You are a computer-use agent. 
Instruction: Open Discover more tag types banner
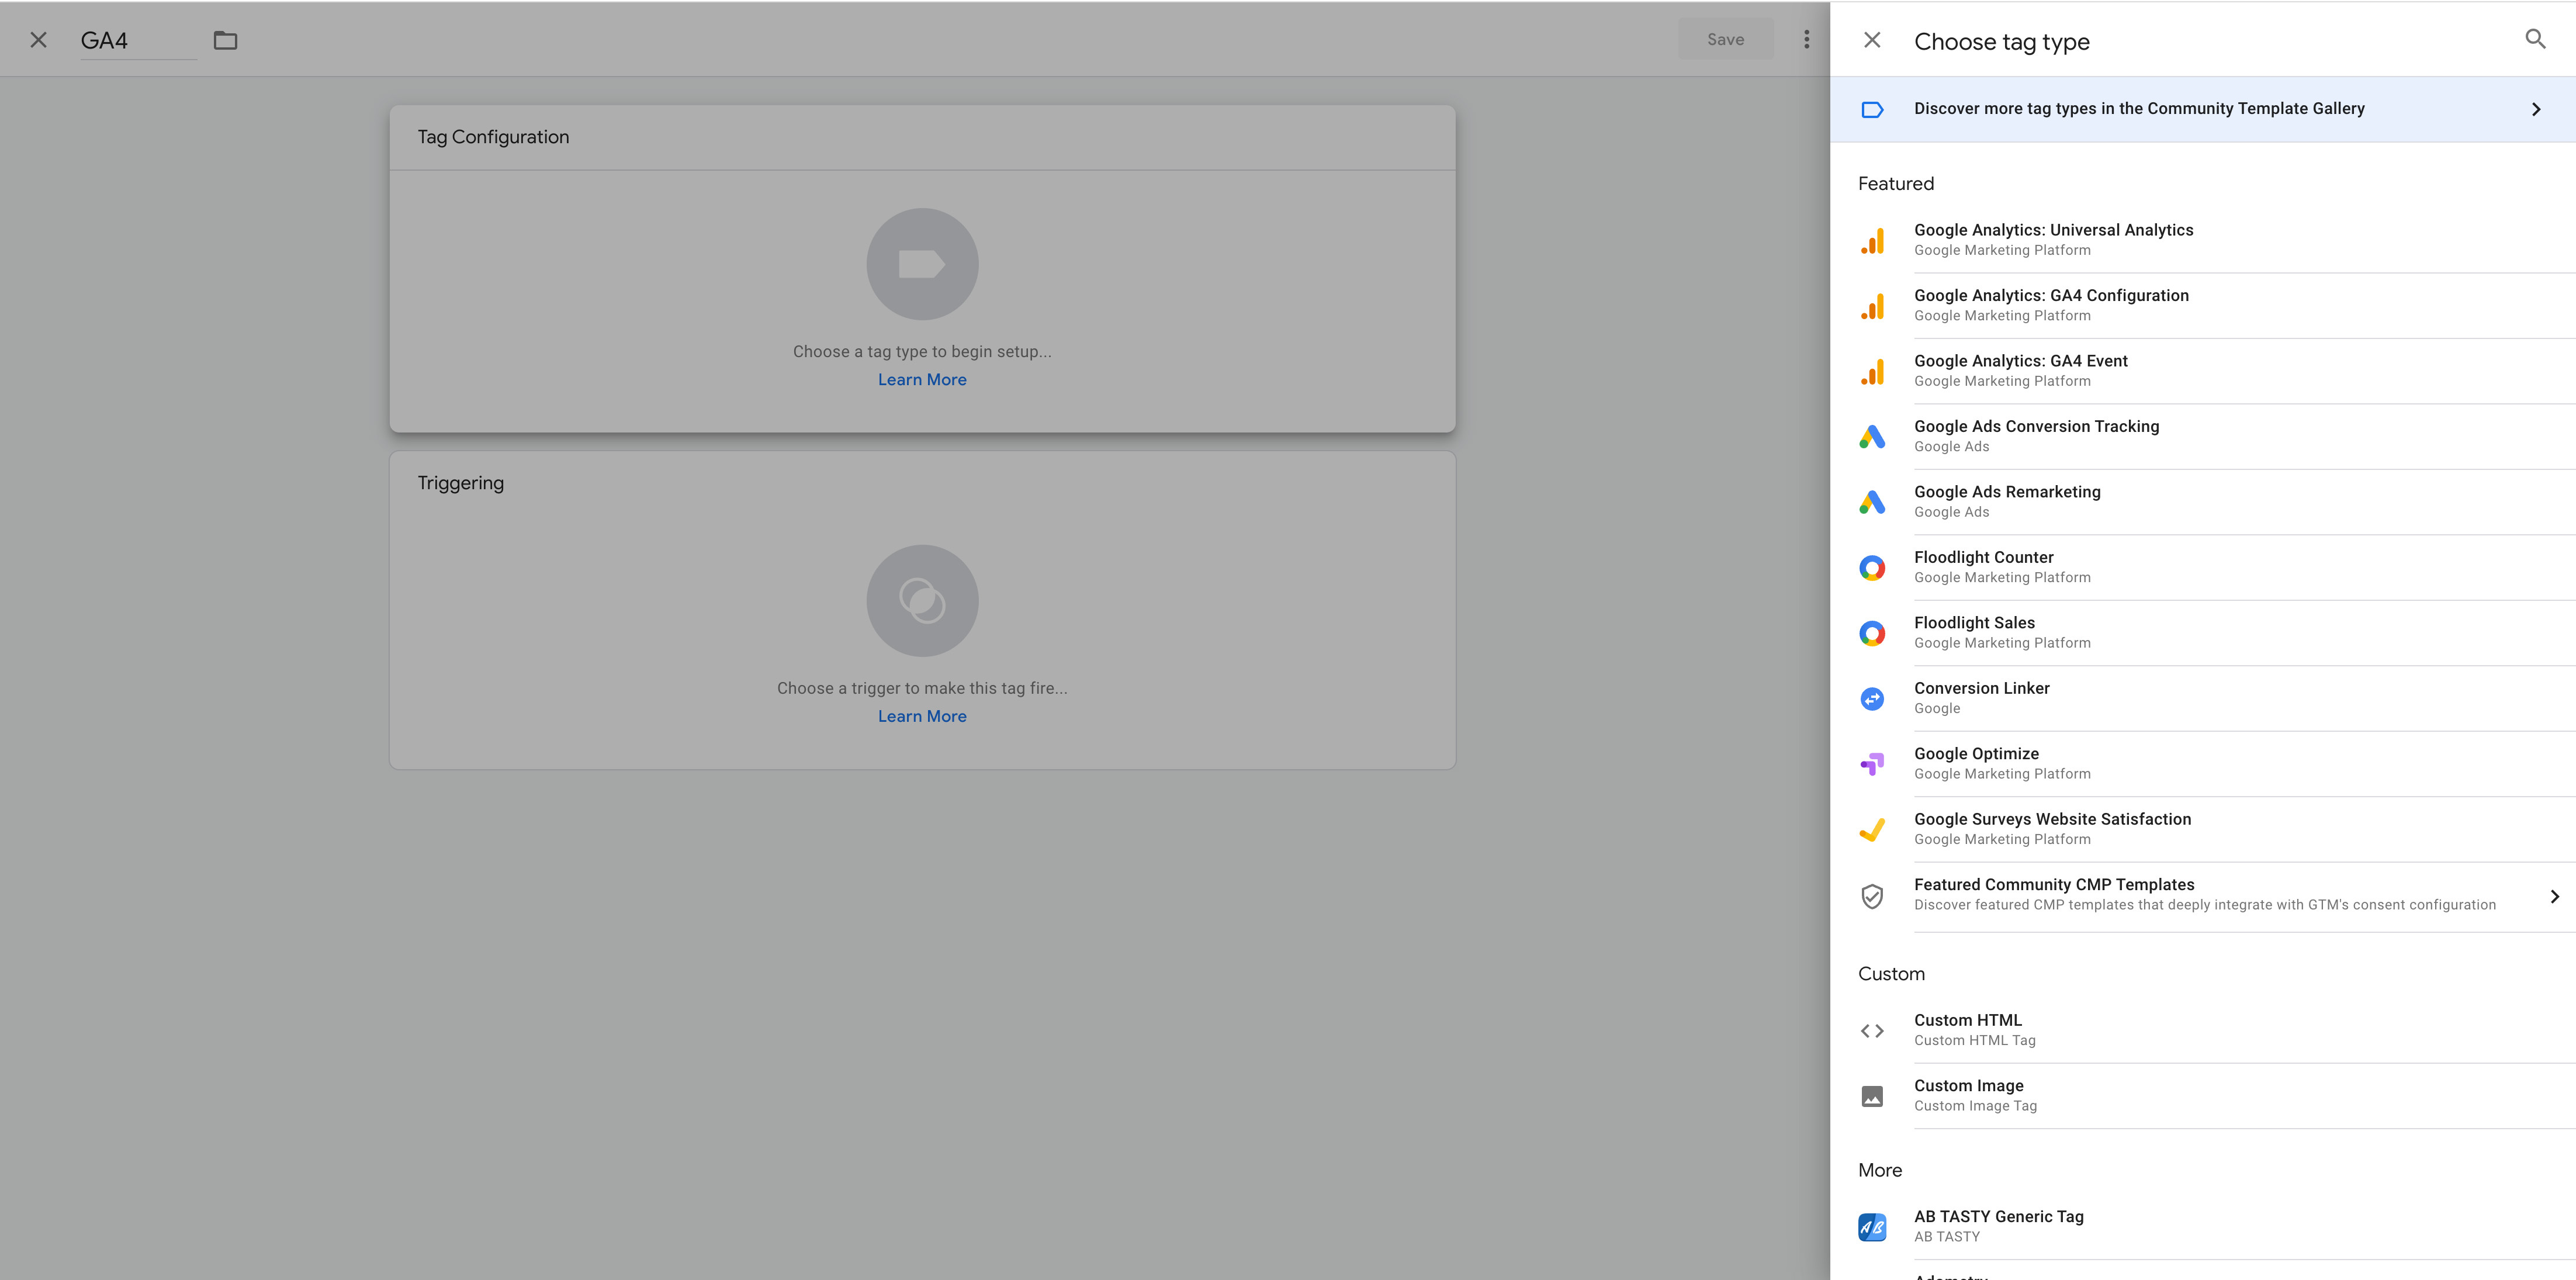point(2203,109)
